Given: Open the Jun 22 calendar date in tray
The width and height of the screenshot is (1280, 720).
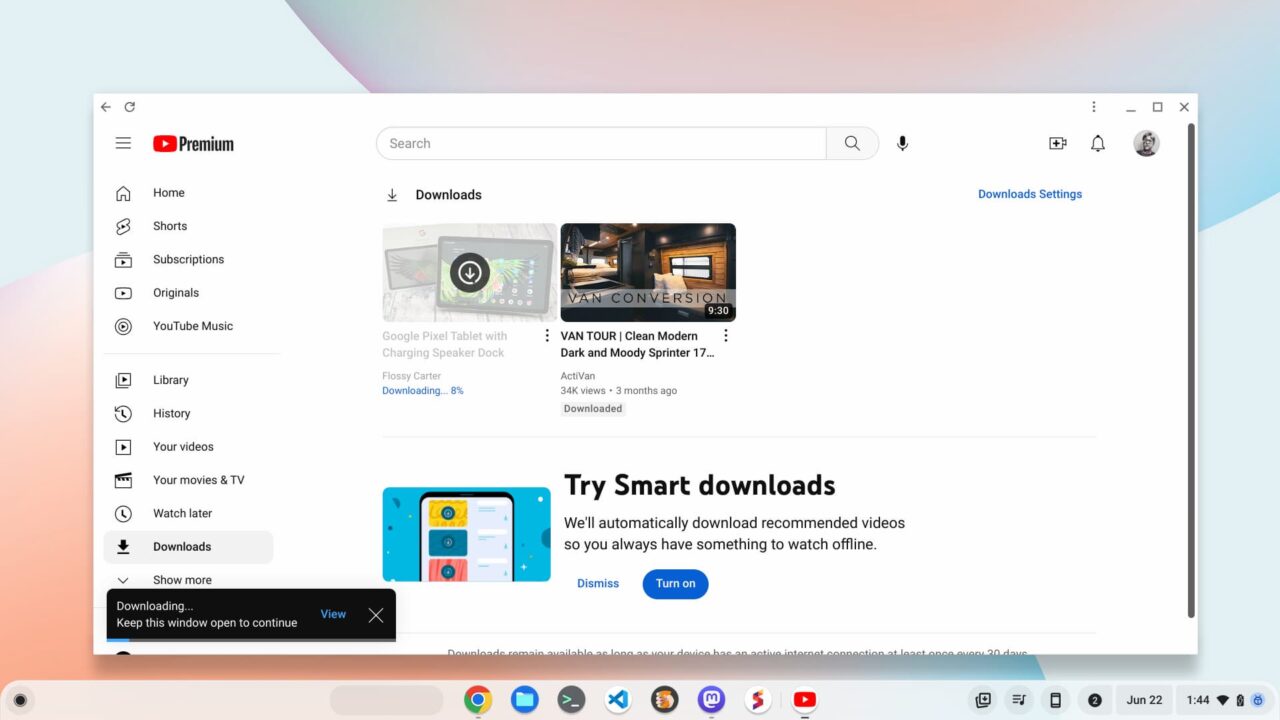Looking at the screenshot, I should point(1144,700).
